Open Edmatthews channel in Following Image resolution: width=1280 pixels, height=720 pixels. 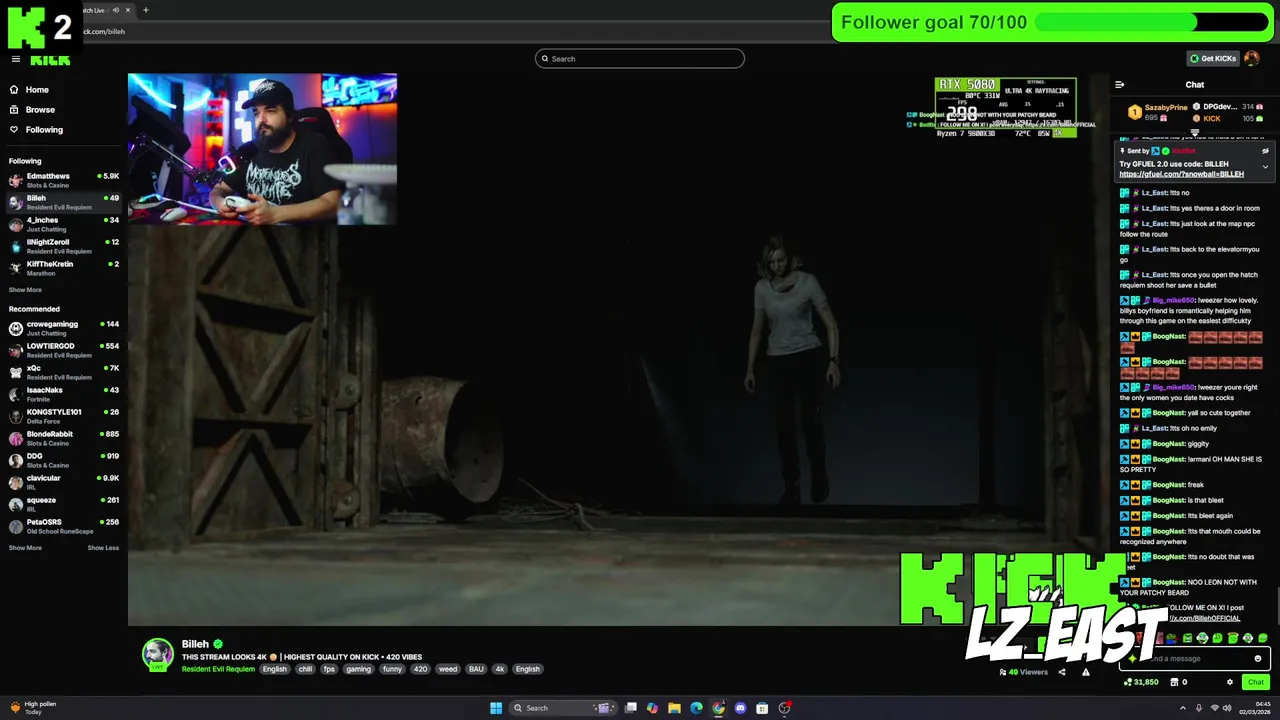point(63,180)
